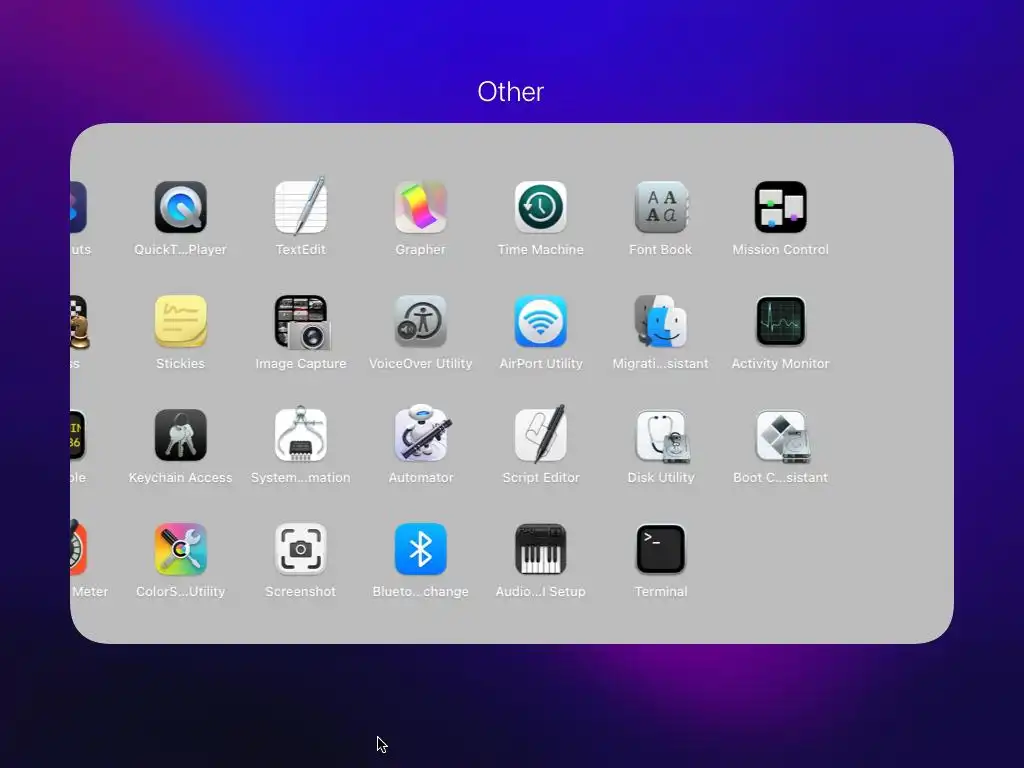Click the "Time Machine" label text

click(541, 249)
